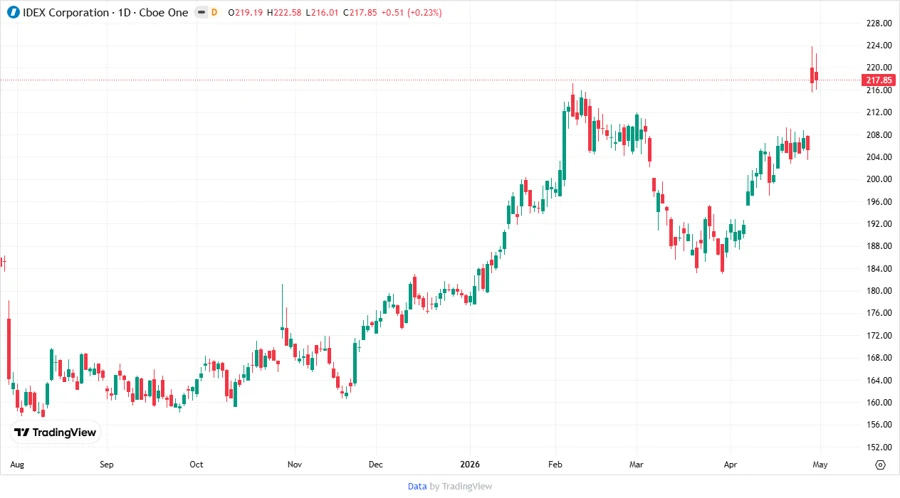Open the Data link in footer

[x=417, y=486]
